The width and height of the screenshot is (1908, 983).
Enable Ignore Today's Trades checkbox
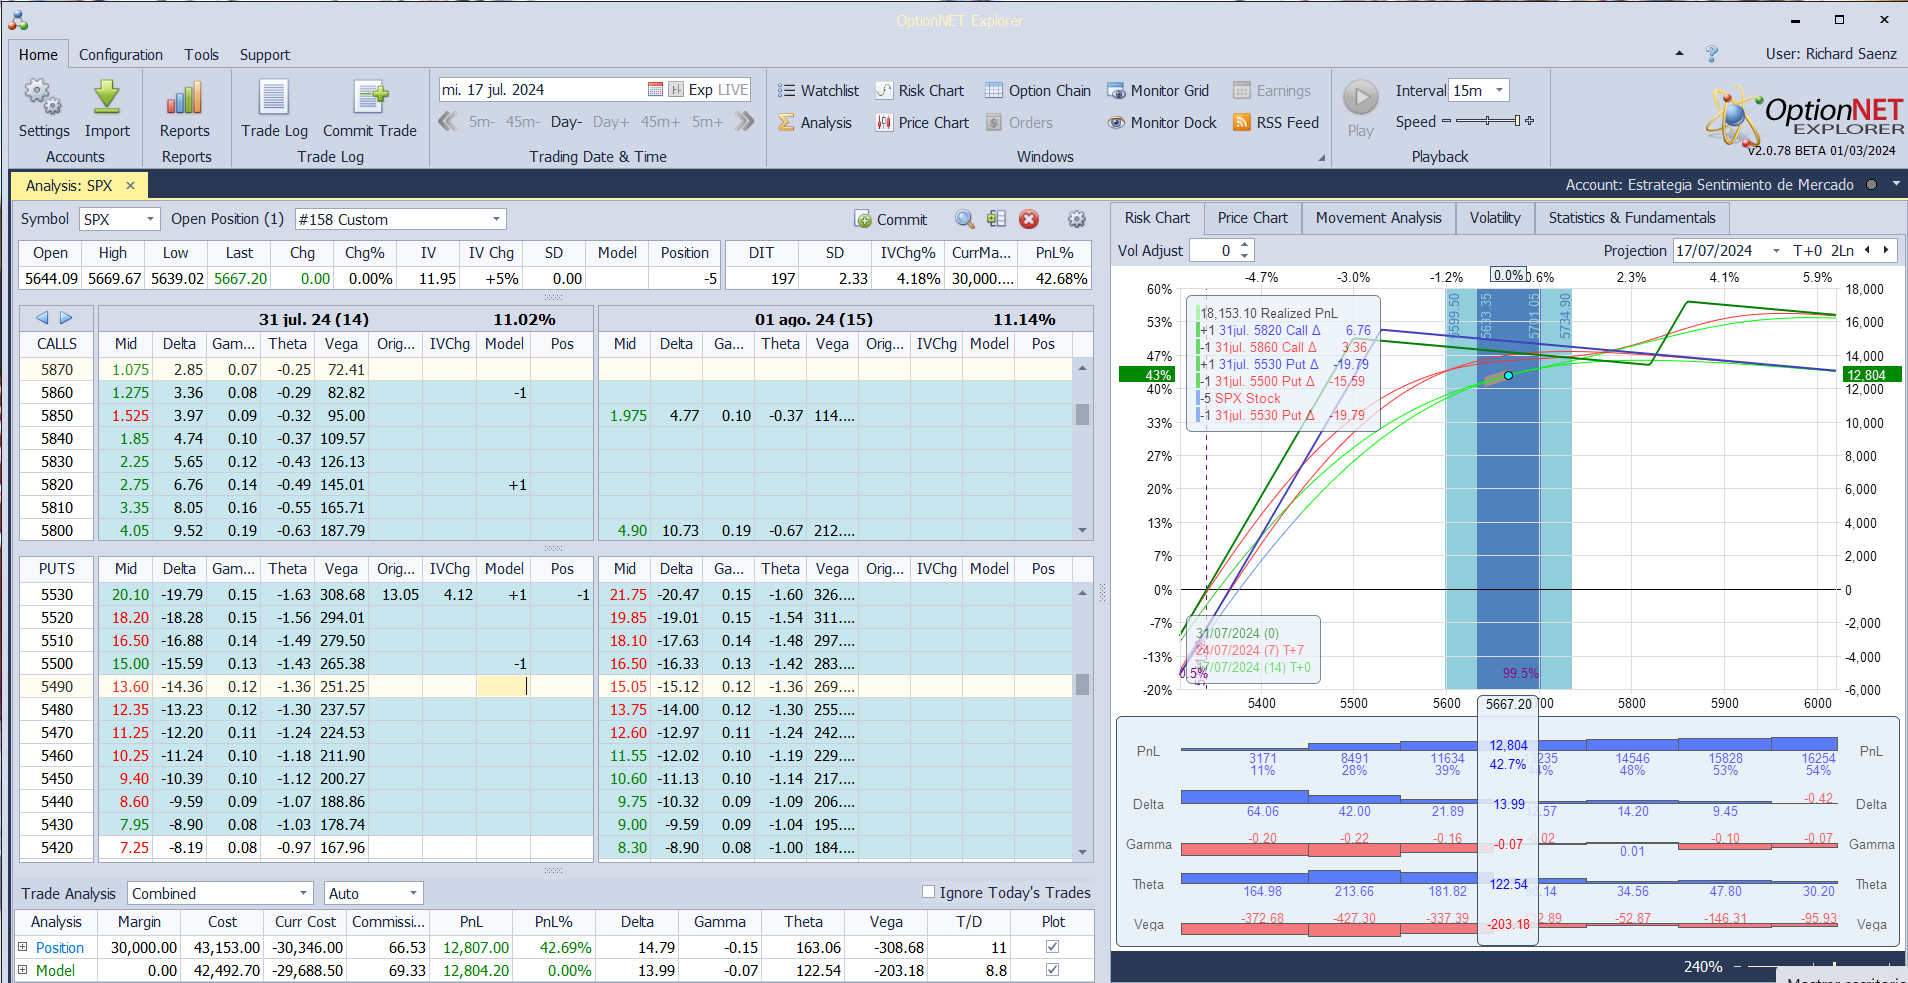point(928,892)
